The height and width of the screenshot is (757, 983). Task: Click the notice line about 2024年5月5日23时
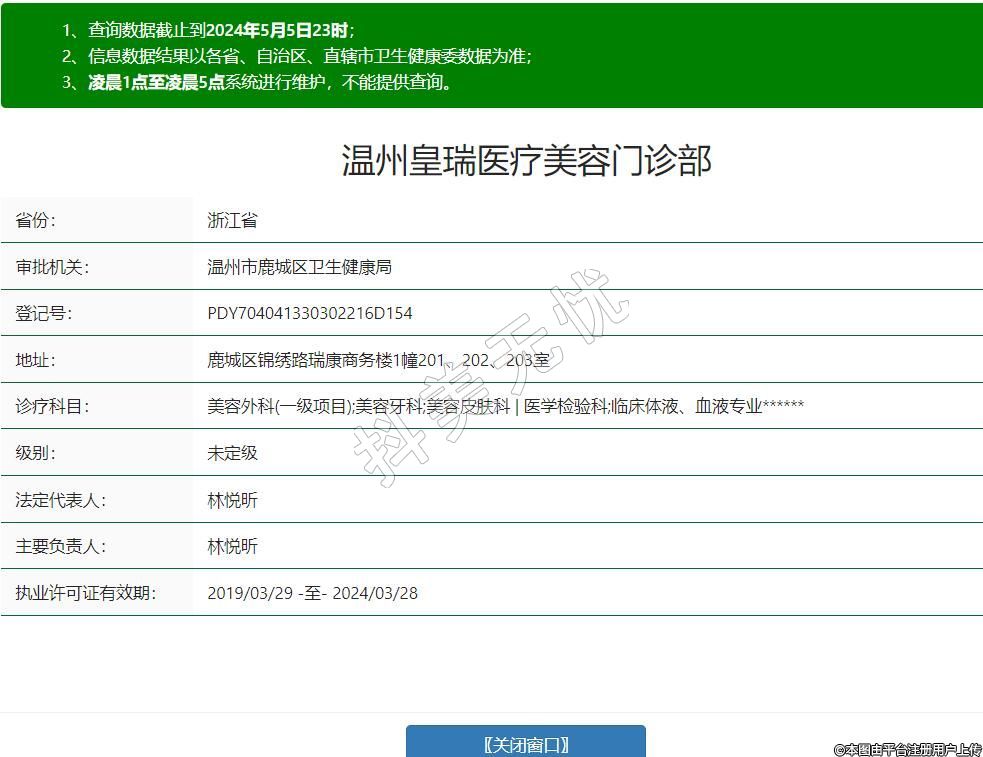[220, 30]
